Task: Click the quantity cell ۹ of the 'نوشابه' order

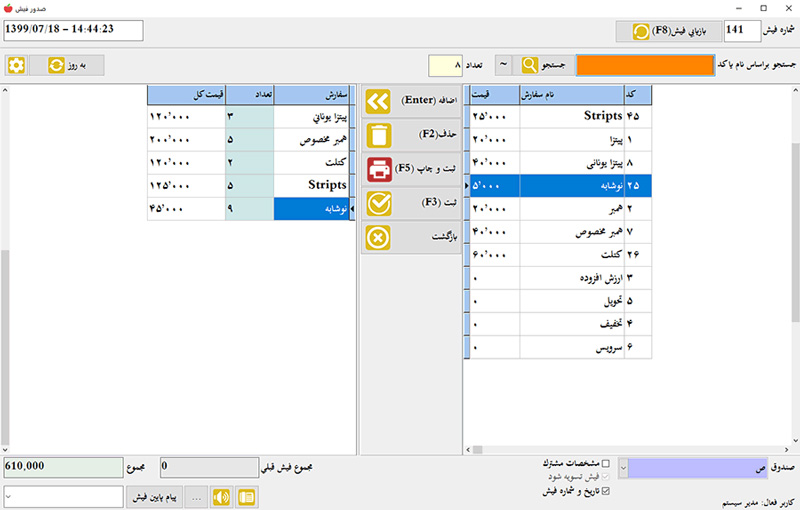Action: (249, 209)
